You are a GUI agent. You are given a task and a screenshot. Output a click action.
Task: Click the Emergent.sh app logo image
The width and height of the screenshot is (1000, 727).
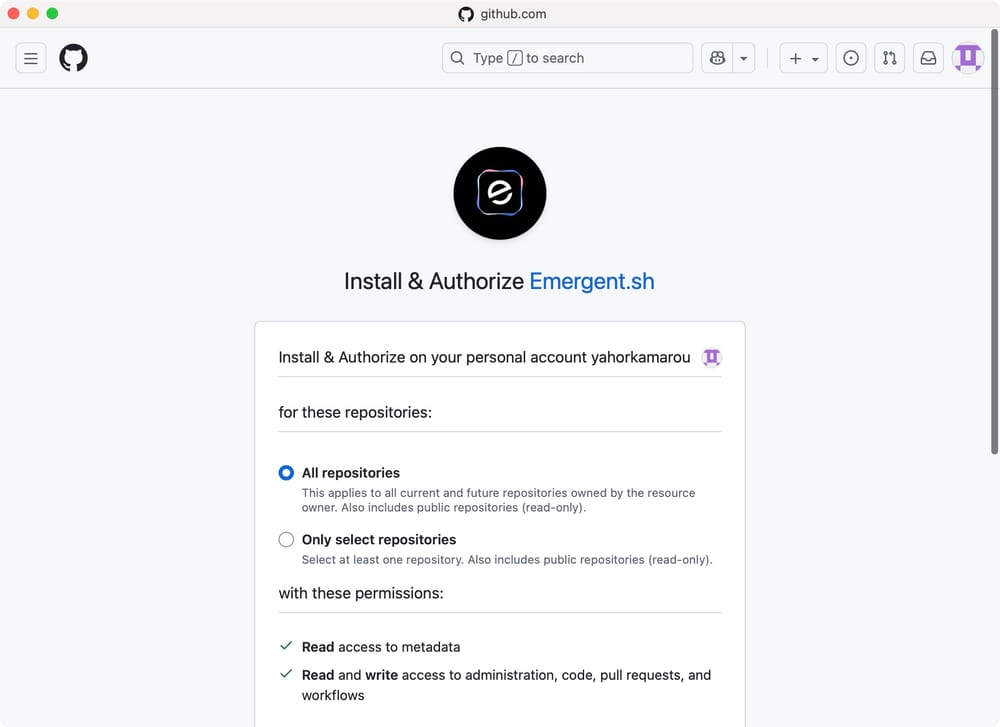click(x=500, y=193)
